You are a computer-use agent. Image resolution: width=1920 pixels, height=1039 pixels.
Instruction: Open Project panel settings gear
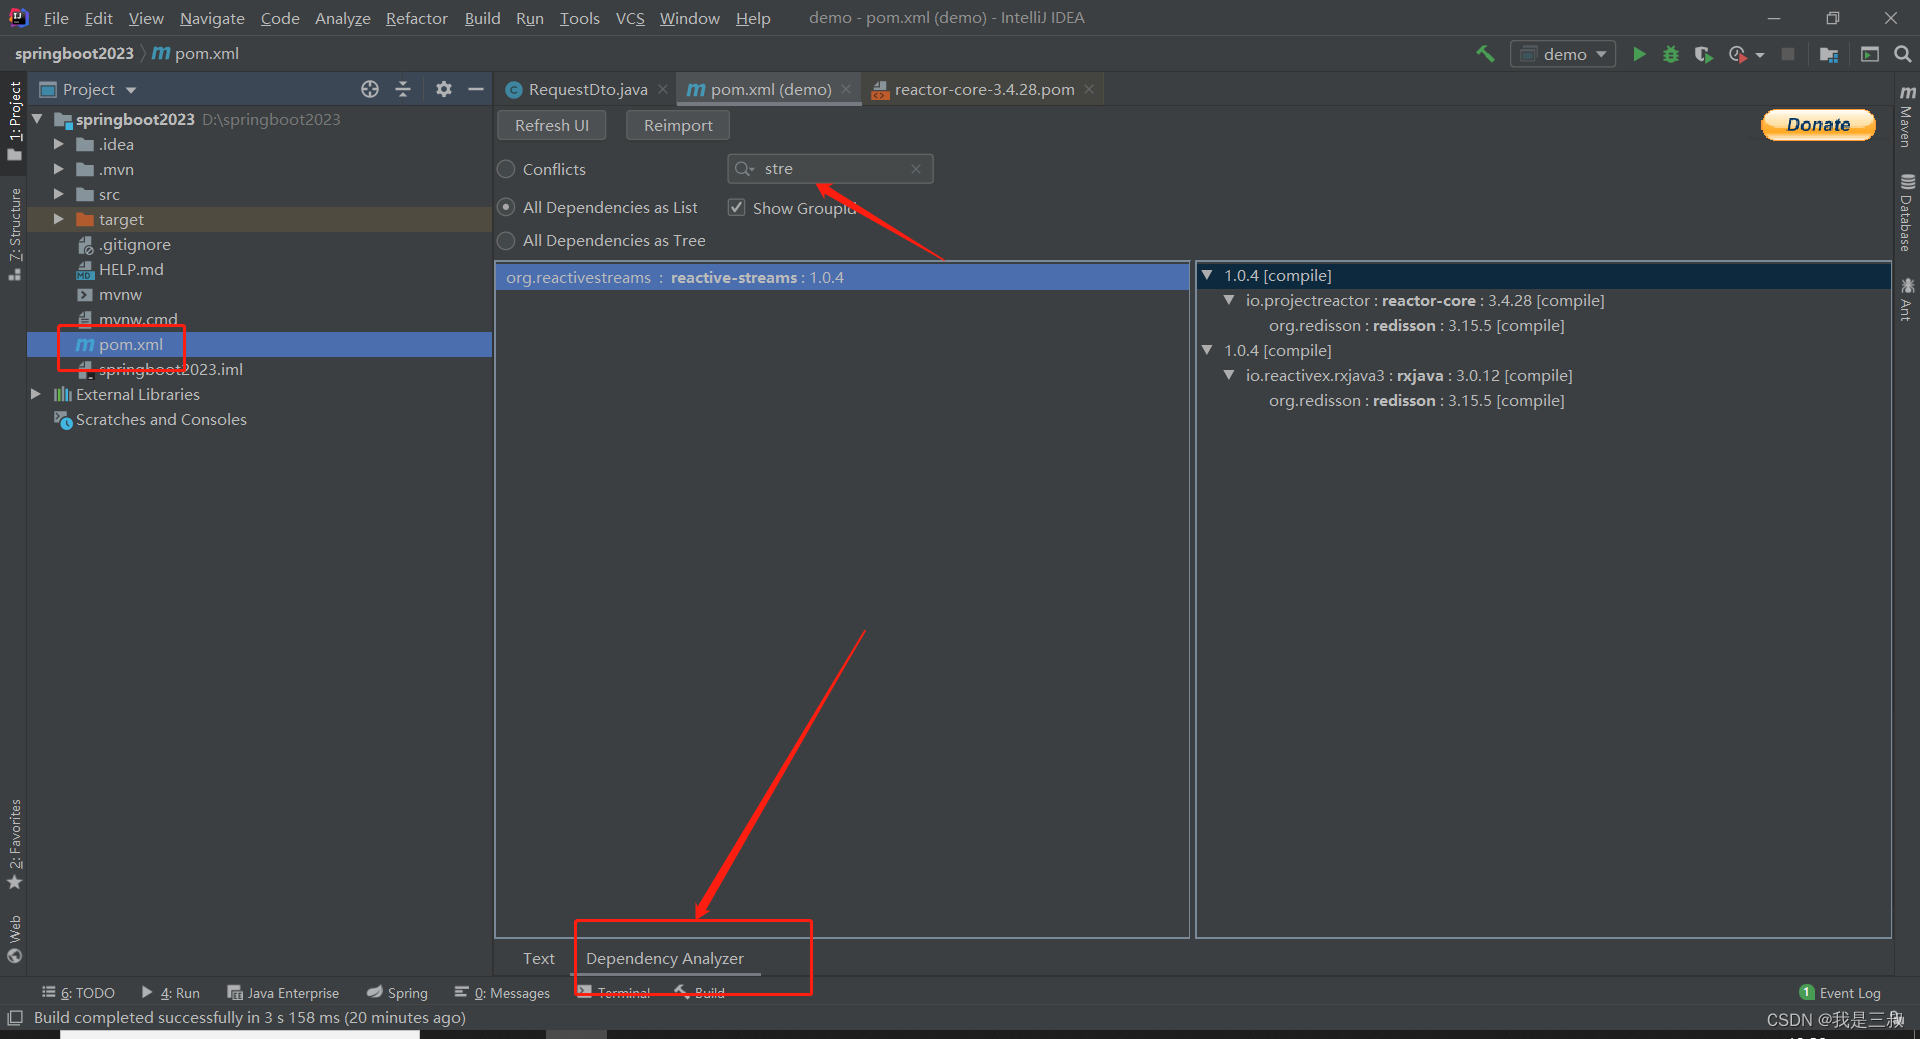[x=444, y=89]
